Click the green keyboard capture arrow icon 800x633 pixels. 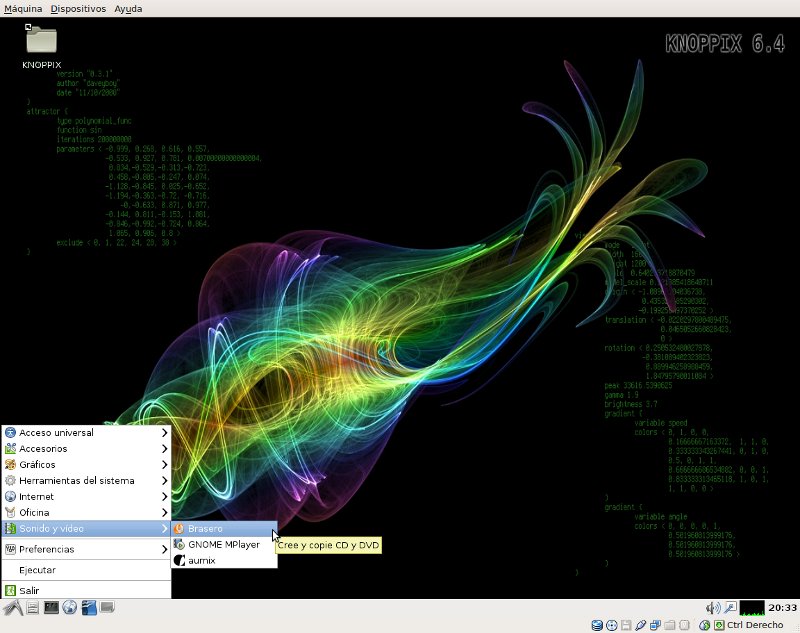(x=719, y=625)
